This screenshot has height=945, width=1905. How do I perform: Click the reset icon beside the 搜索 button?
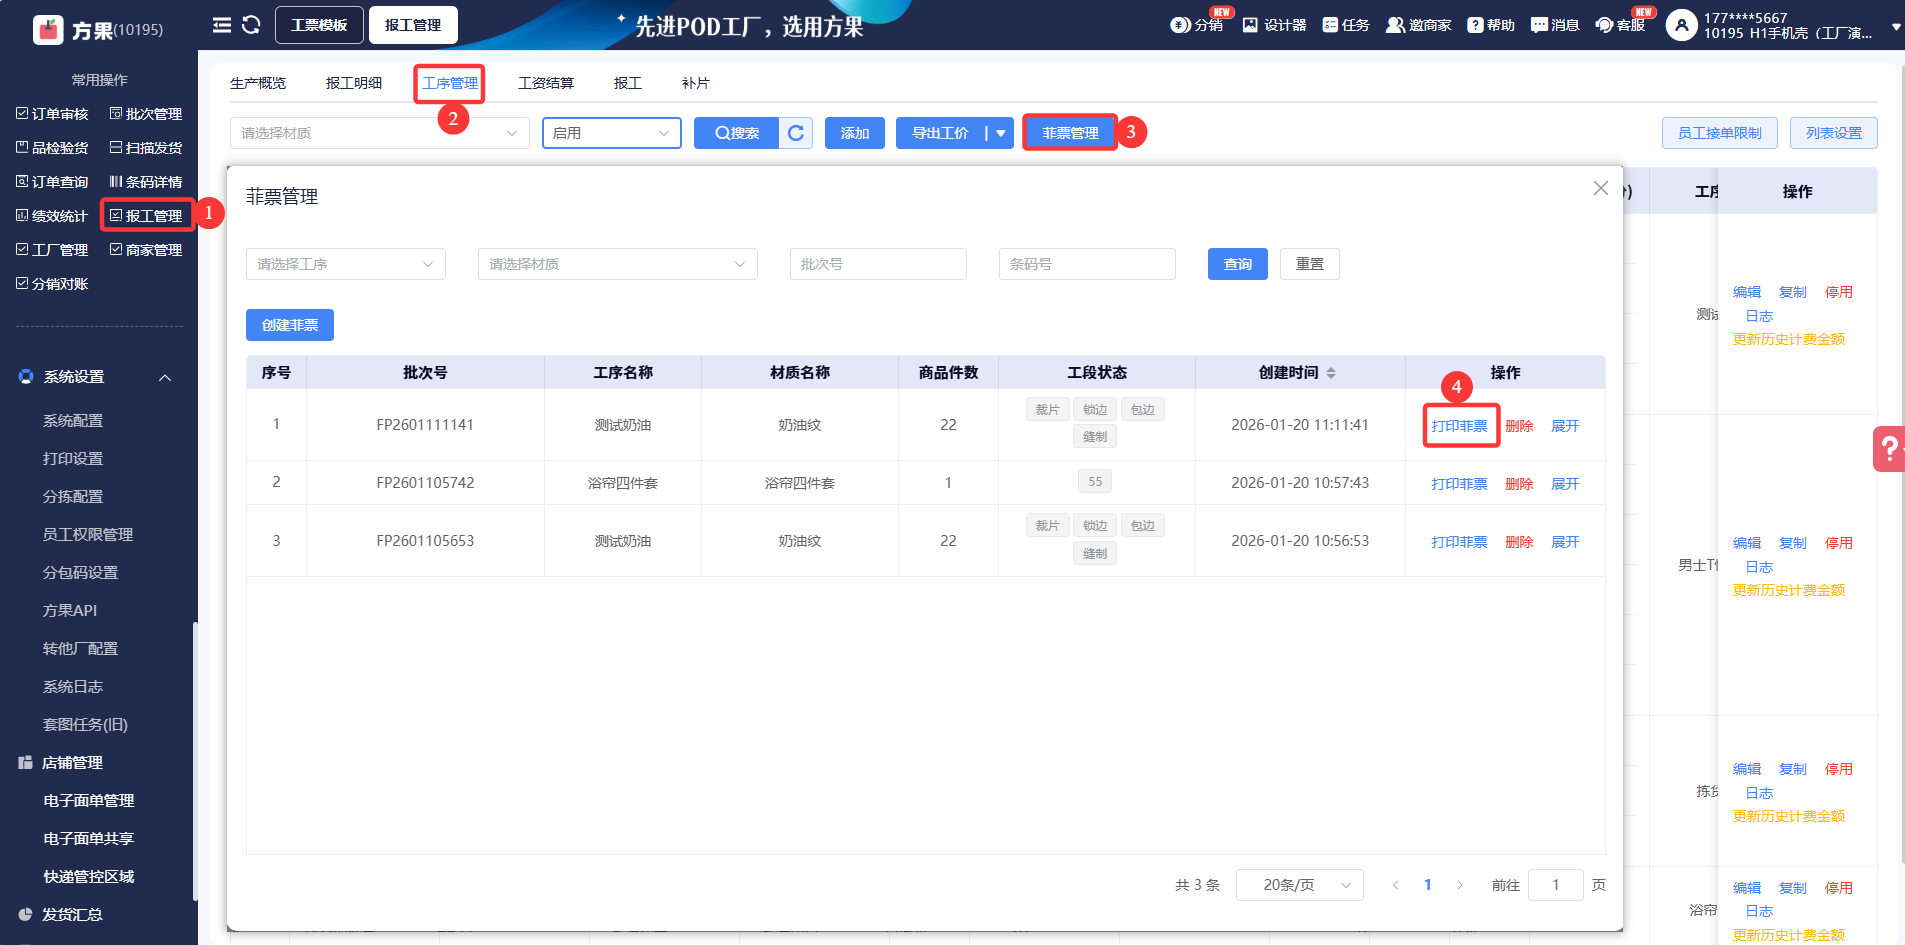pyautogui.click(x=796, y=133)
